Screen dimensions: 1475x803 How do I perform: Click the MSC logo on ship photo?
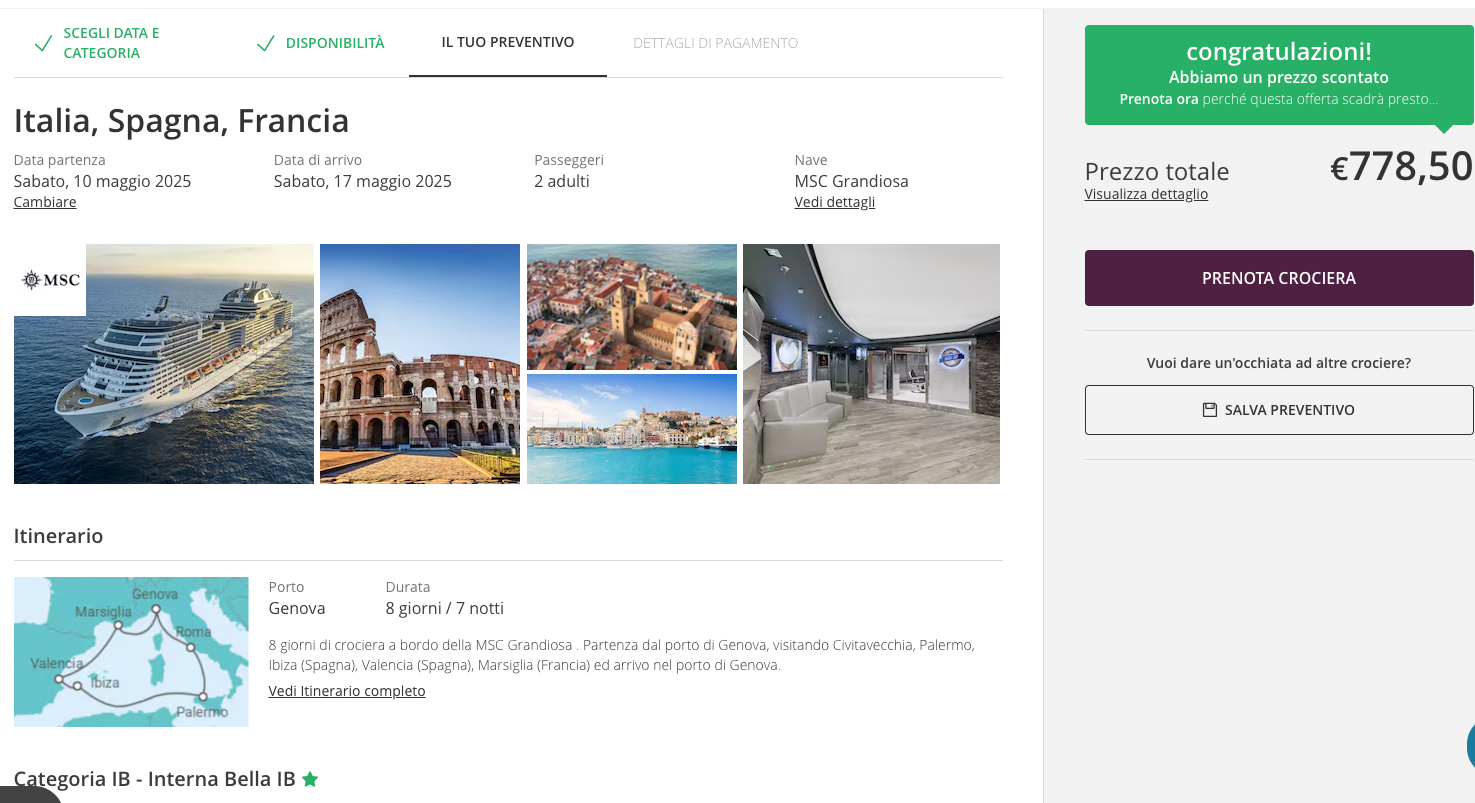click(x=50, y=280)
